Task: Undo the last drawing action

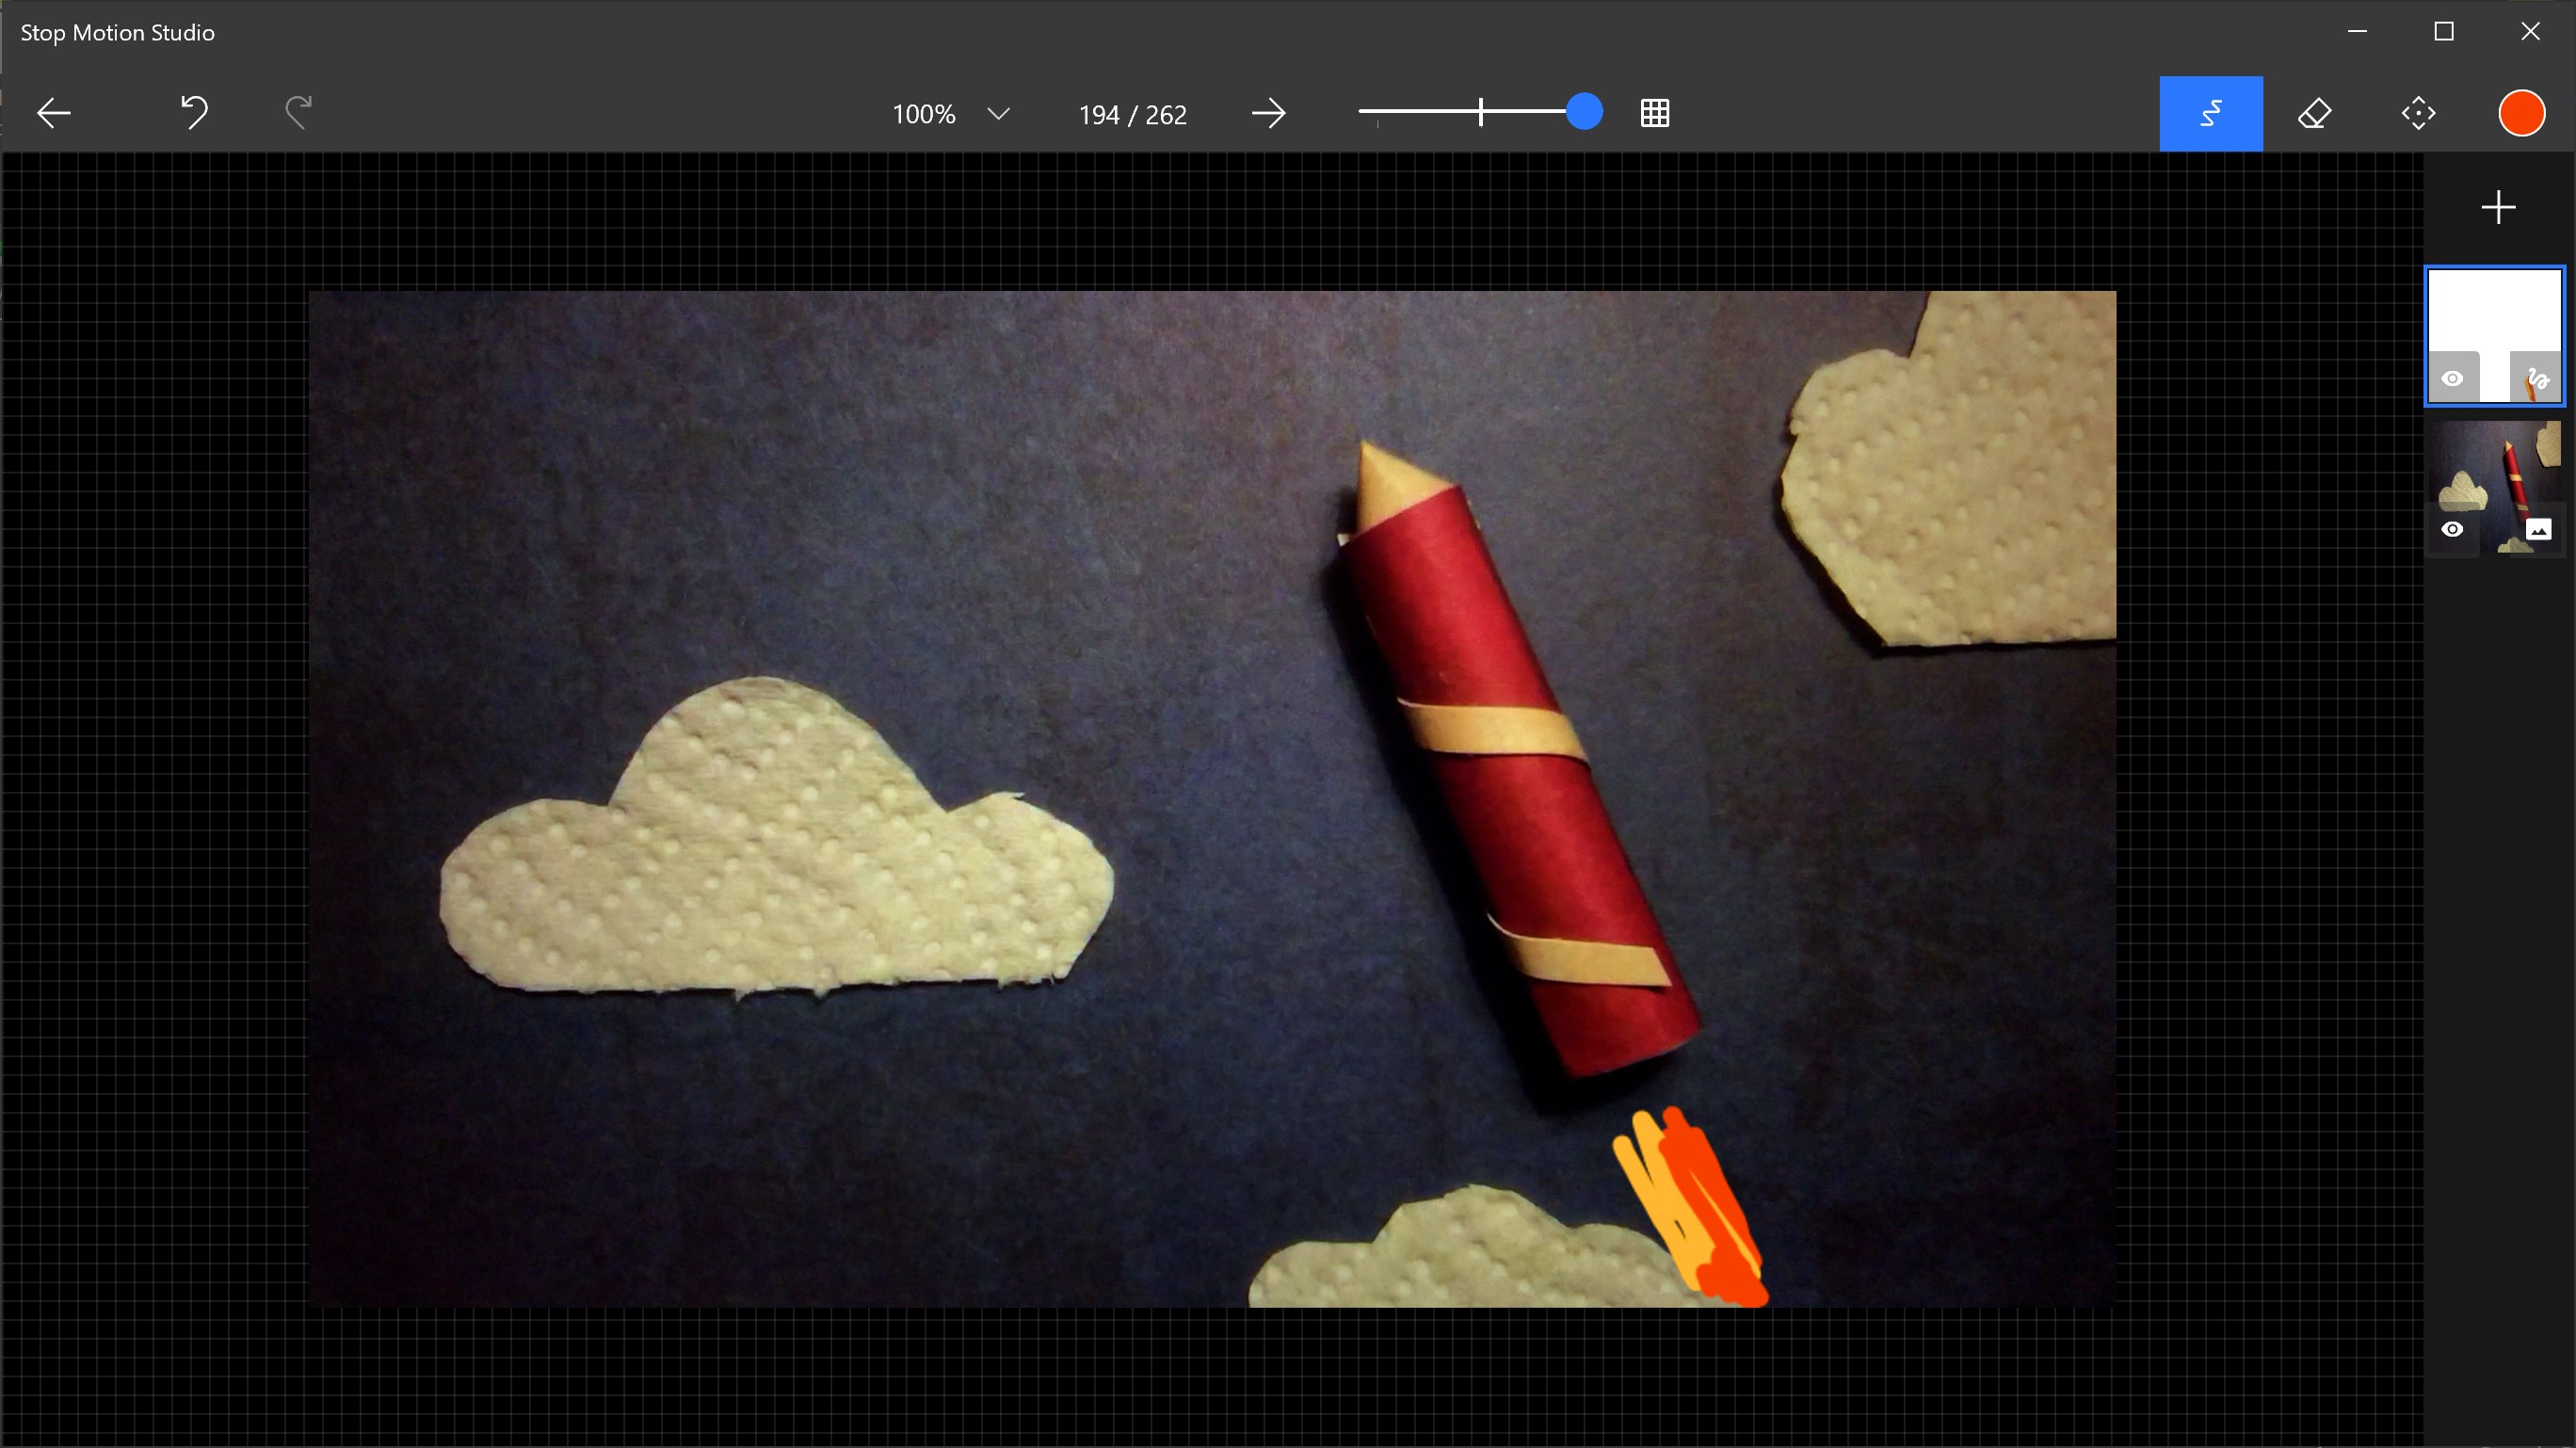Action: [194, 113]
